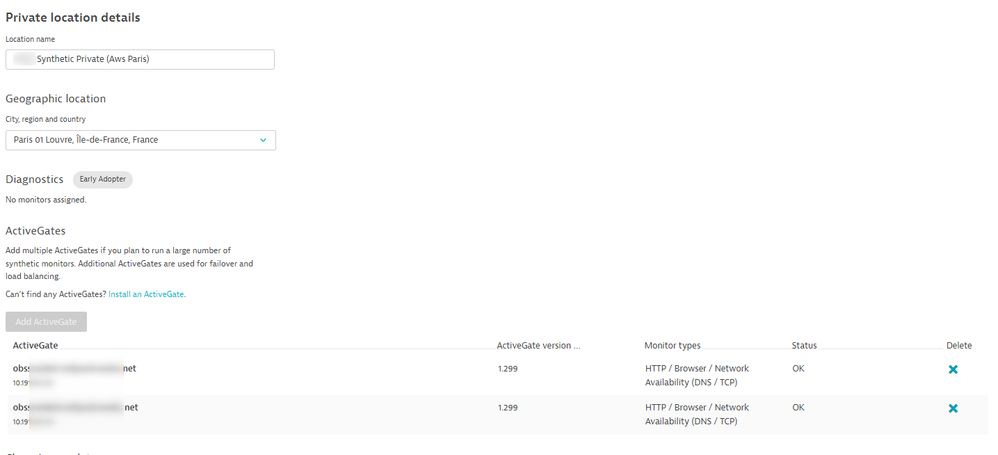Delete the first ActiveGate with the X icon
998x455 pixels.
(952, 369)
